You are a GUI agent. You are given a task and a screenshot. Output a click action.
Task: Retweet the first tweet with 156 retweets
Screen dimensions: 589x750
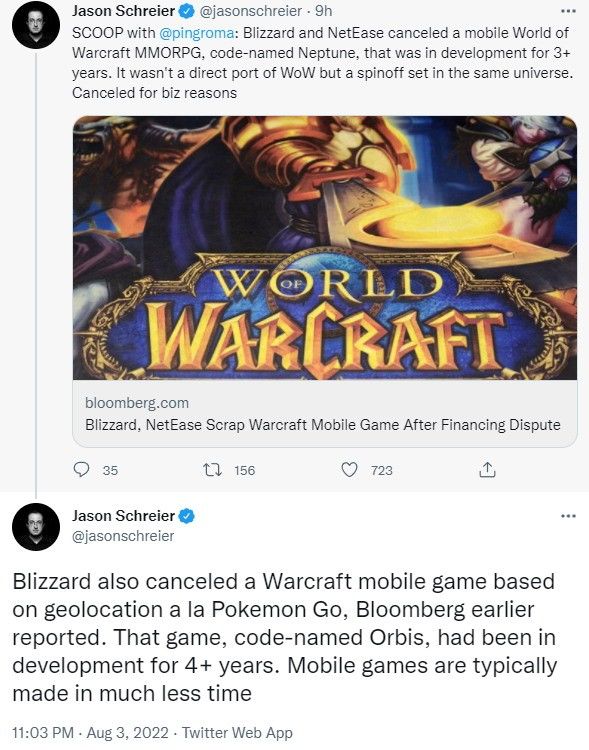click(212, 470)
